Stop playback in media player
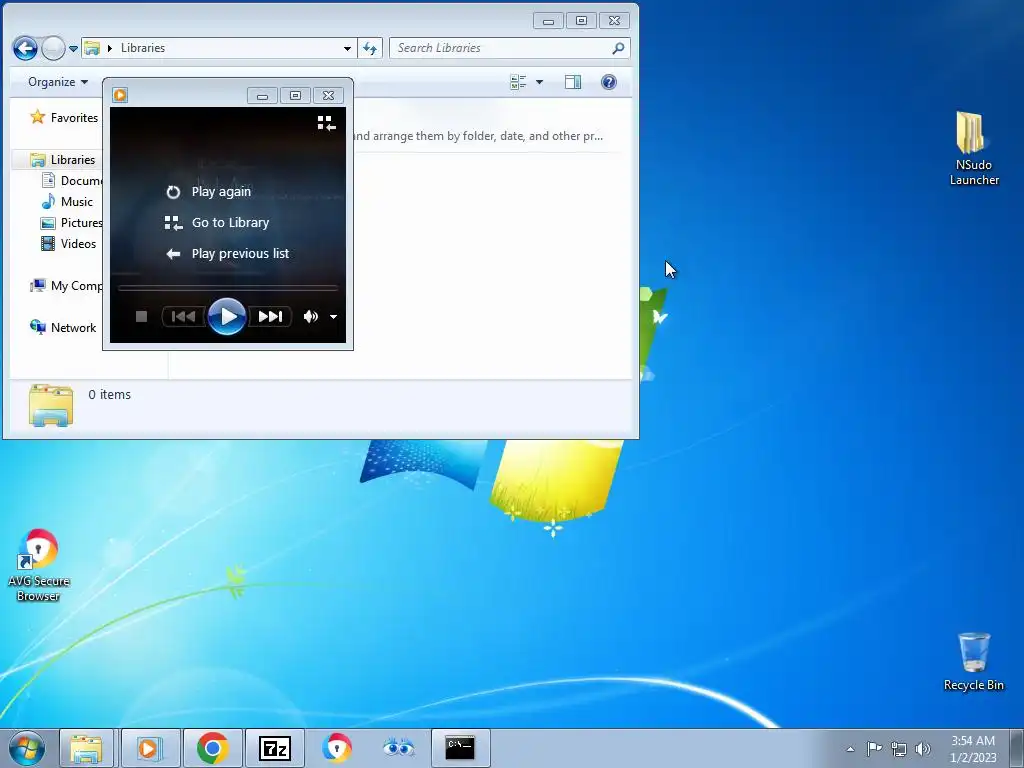1024x768 pixels. pos(141,317)
